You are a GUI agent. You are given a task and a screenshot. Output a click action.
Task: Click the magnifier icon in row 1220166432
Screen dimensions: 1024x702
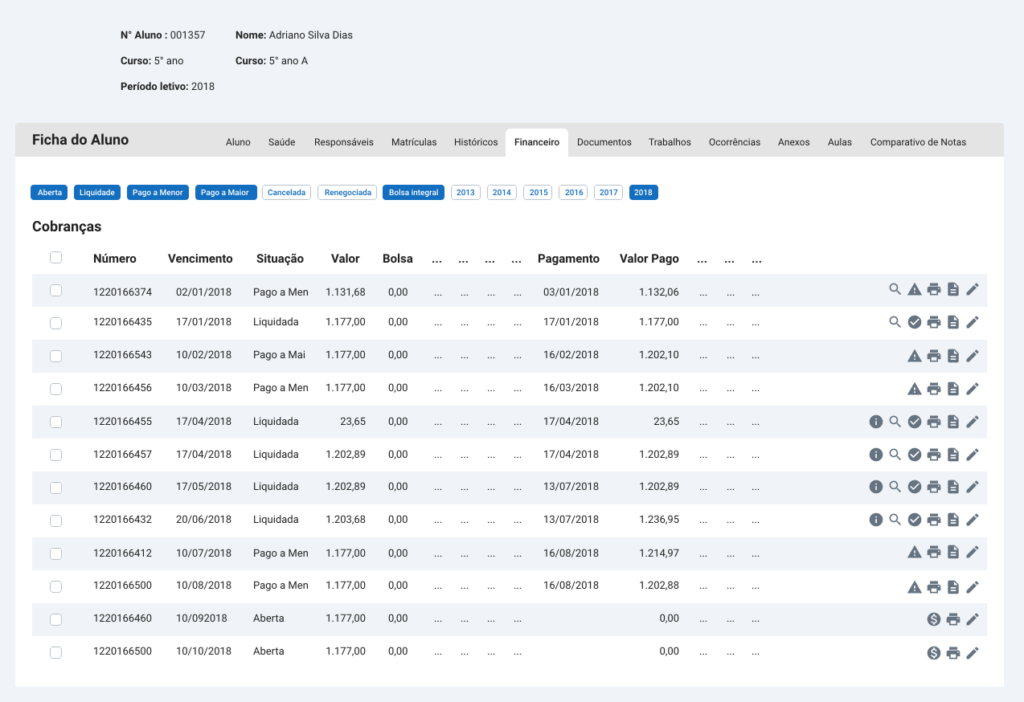pos(895,520)
